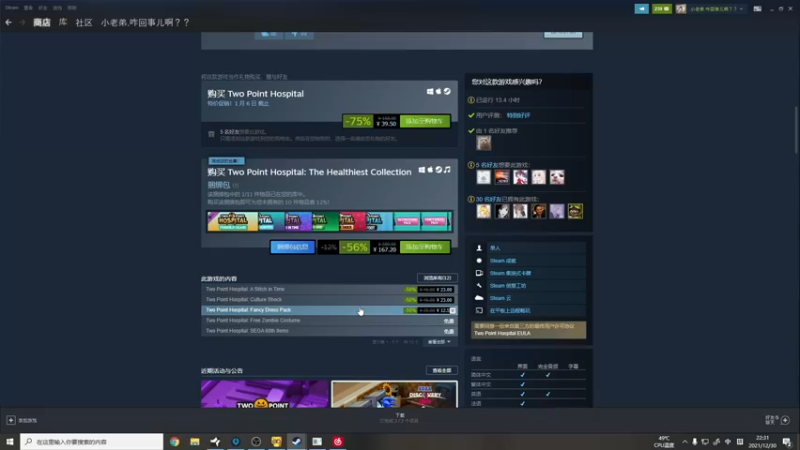Expand the see-all DLC dropdown below the list
Image resolution: width=800 pixels, height=450 pixels.
pyautogui.click(x=439, y=342)
